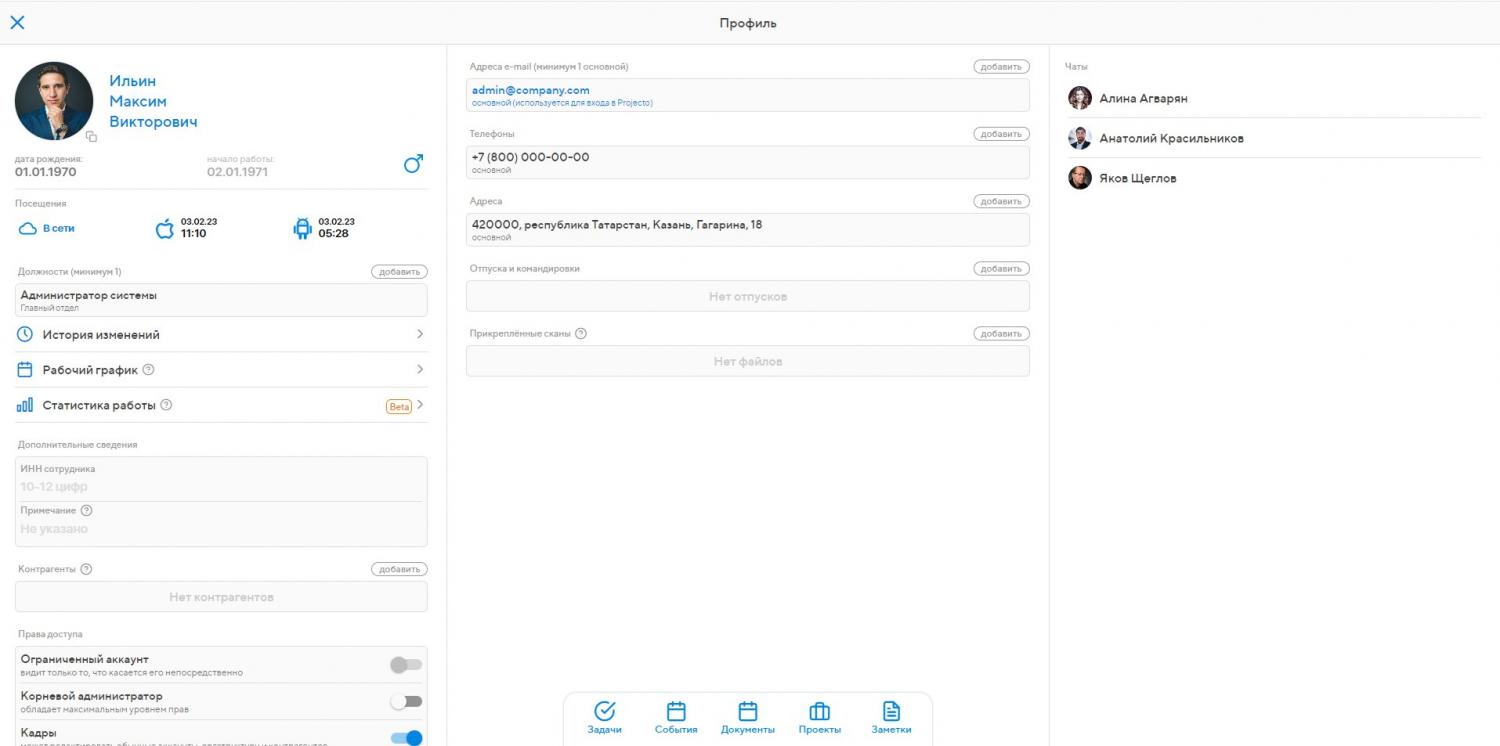Open Documents (Документы) in bottom bar
This screenshot has height=746, width=1500.
[747, 712]
